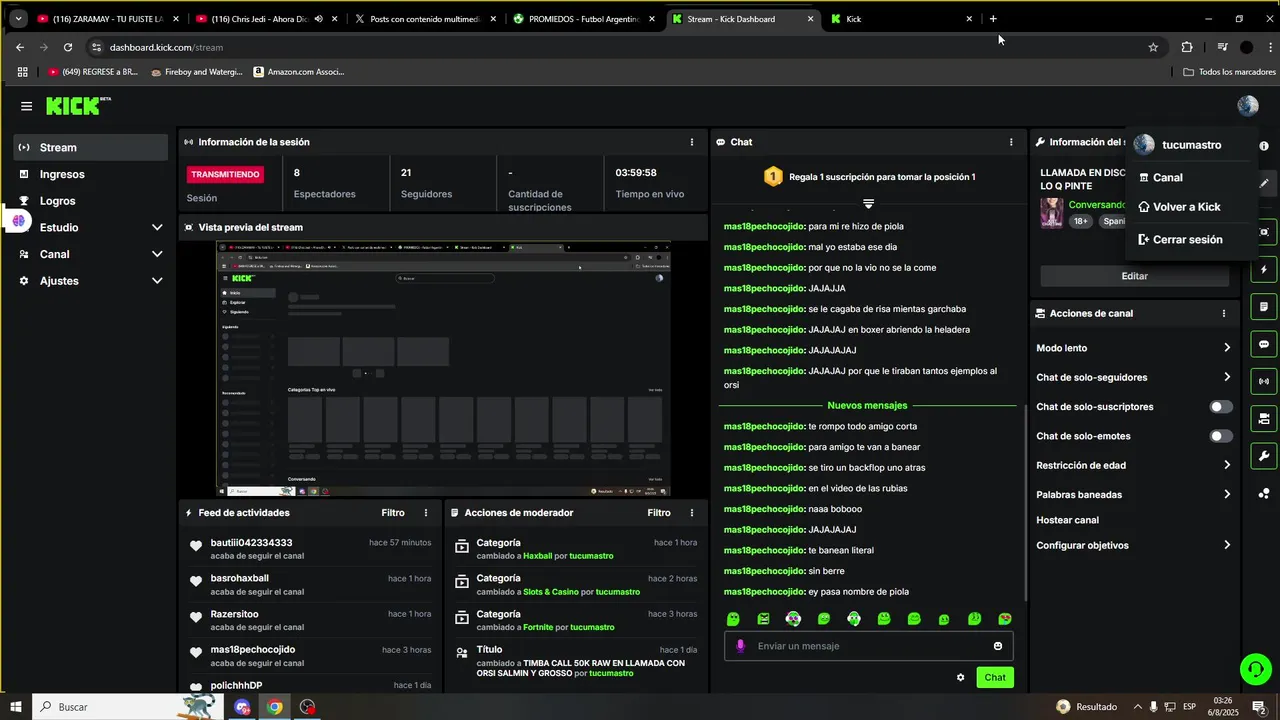
Task: Select Stream in the sidebar
Action: [91, 147]
